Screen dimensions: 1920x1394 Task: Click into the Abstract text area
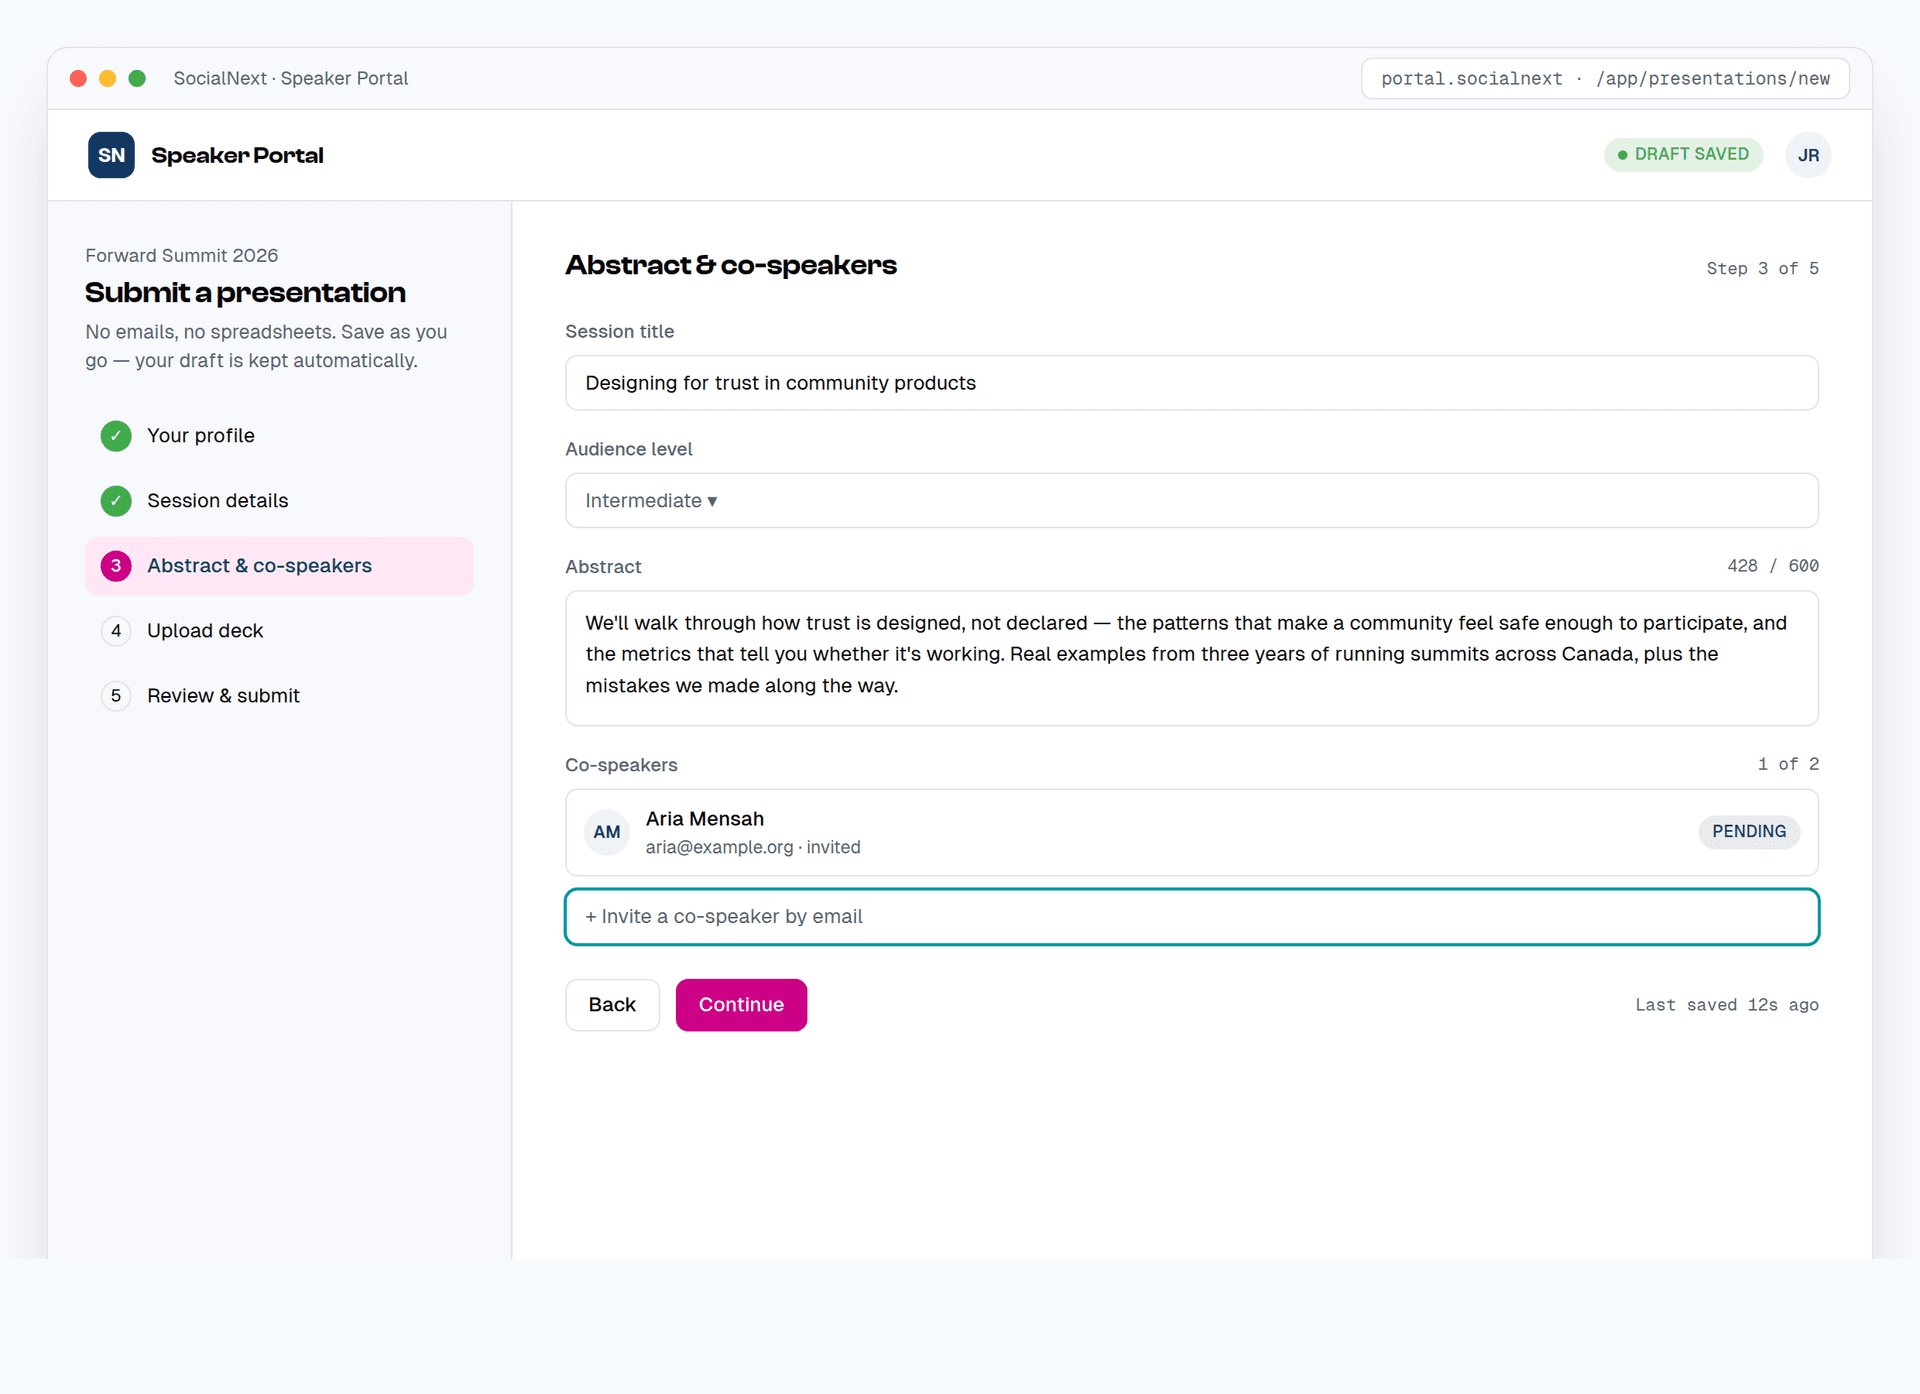point(1192,658)
